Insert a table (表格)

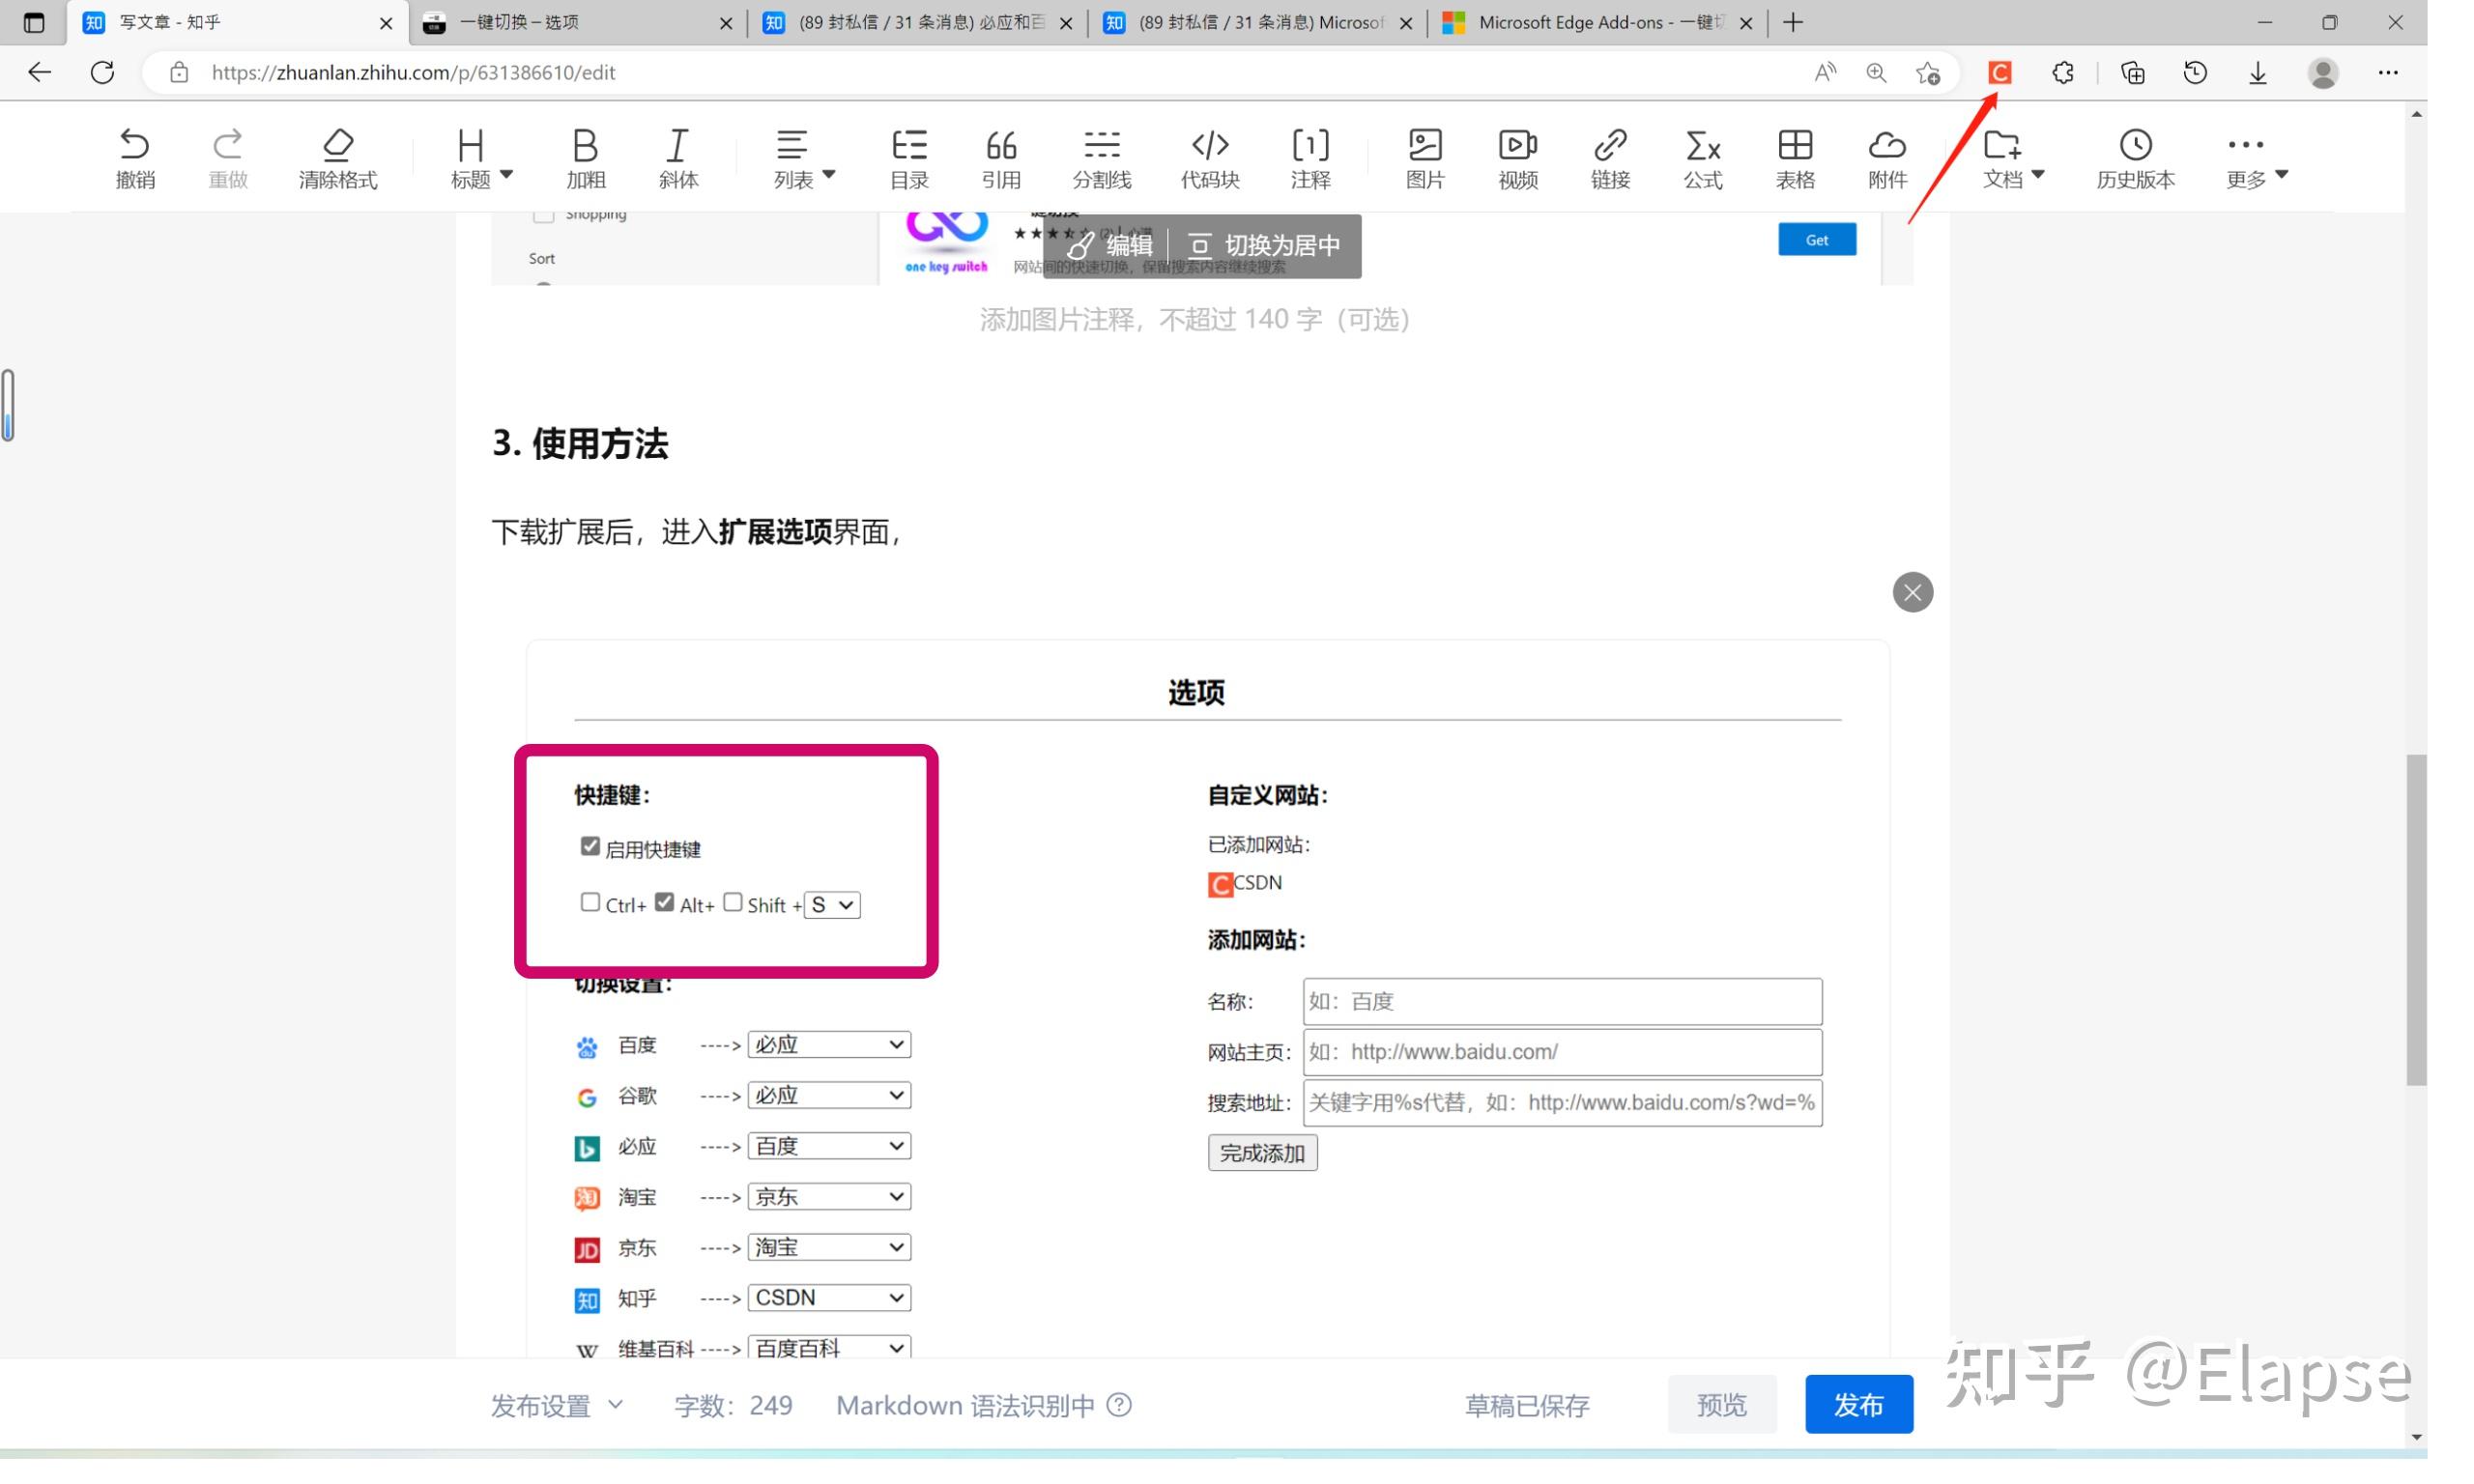(1795, 159)
